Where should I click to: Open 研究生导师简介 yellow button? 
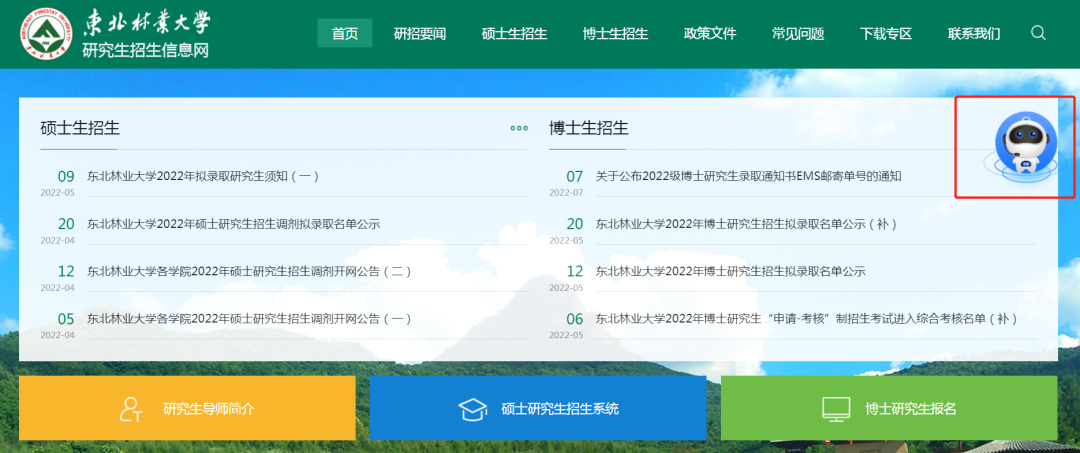pos(187,408)
